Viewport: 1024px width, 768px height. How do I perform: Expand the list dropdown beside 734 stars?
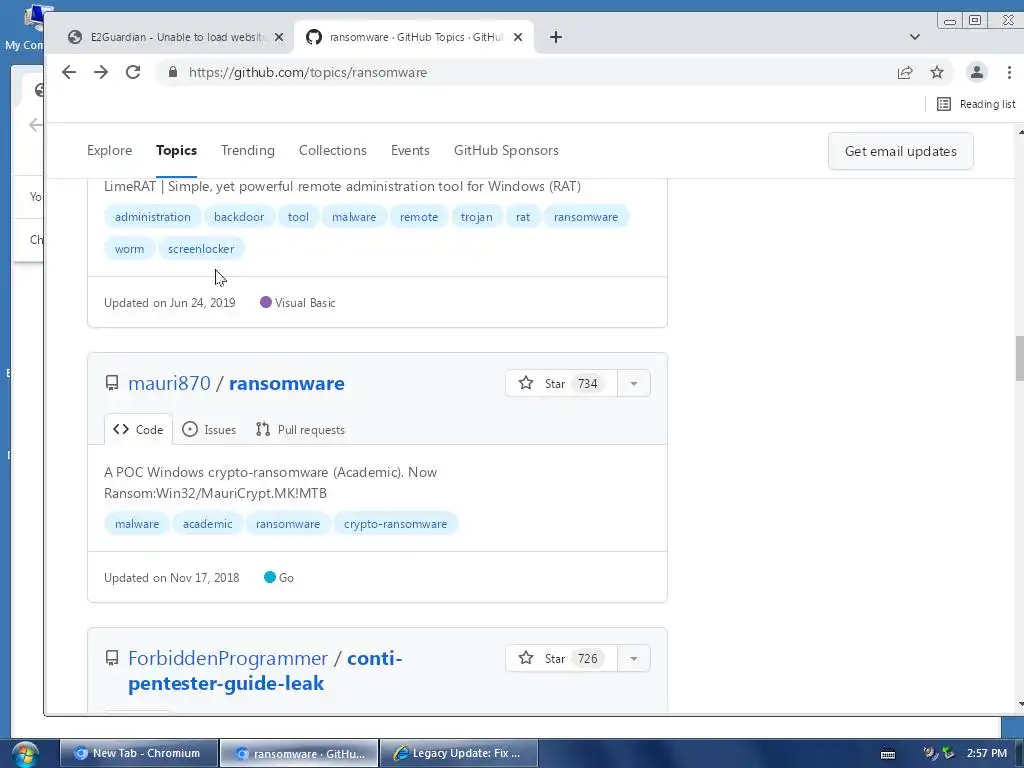tap(633, 383)
